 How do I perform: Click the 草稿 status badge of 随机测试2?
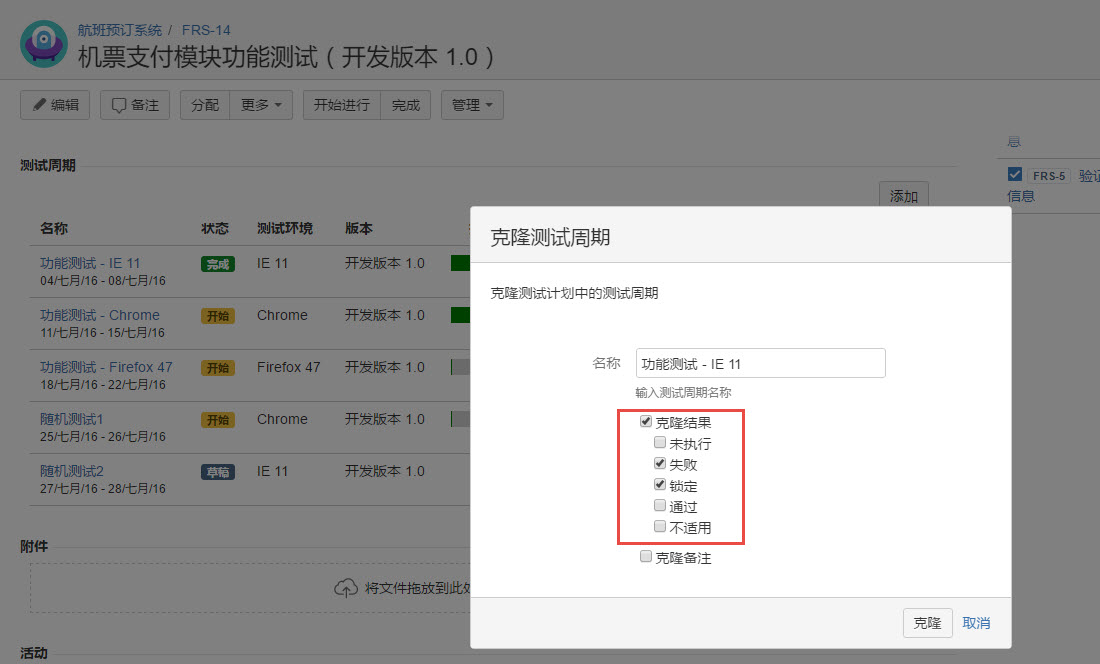click(x=217, y=472)
